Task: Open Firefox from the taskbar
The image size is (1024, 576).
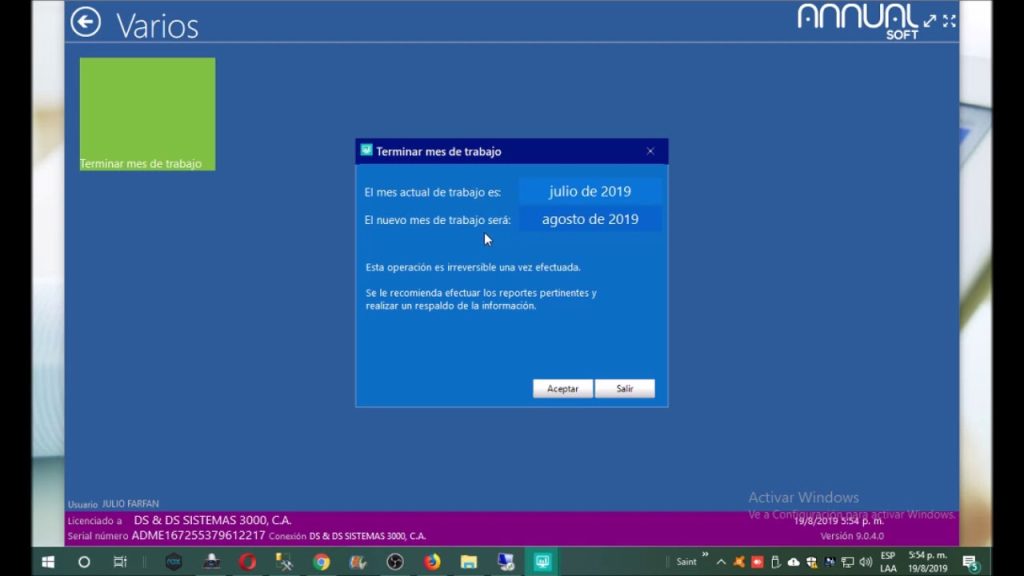Action: (432, 561)
